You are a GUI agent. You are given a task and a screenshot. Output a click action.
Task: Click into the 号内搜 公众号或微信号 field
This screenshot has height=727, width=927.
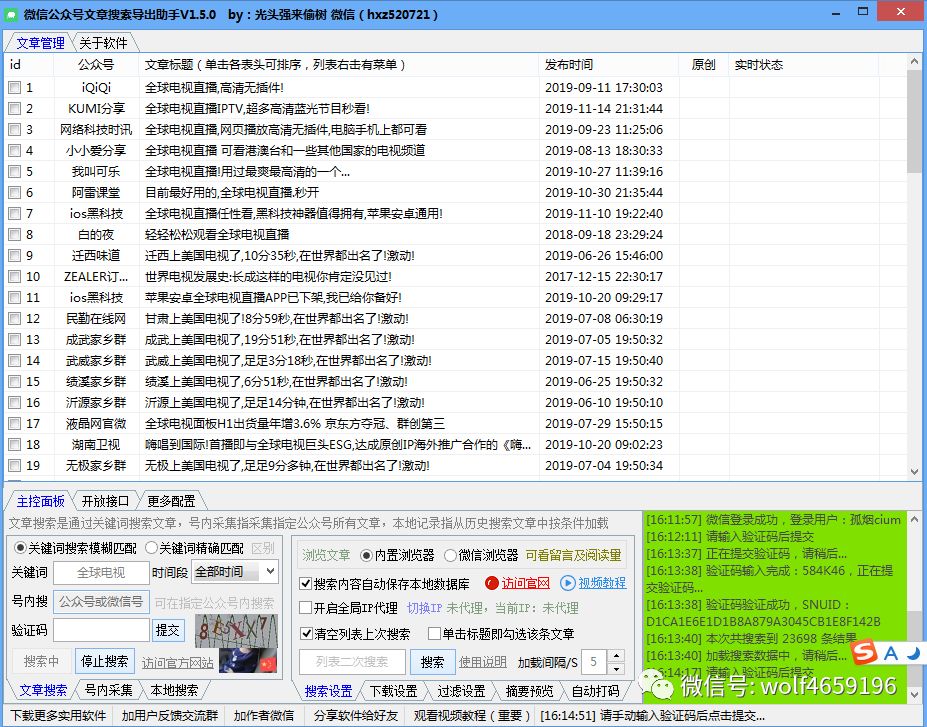pyautogui.click(x=101, y=602)
